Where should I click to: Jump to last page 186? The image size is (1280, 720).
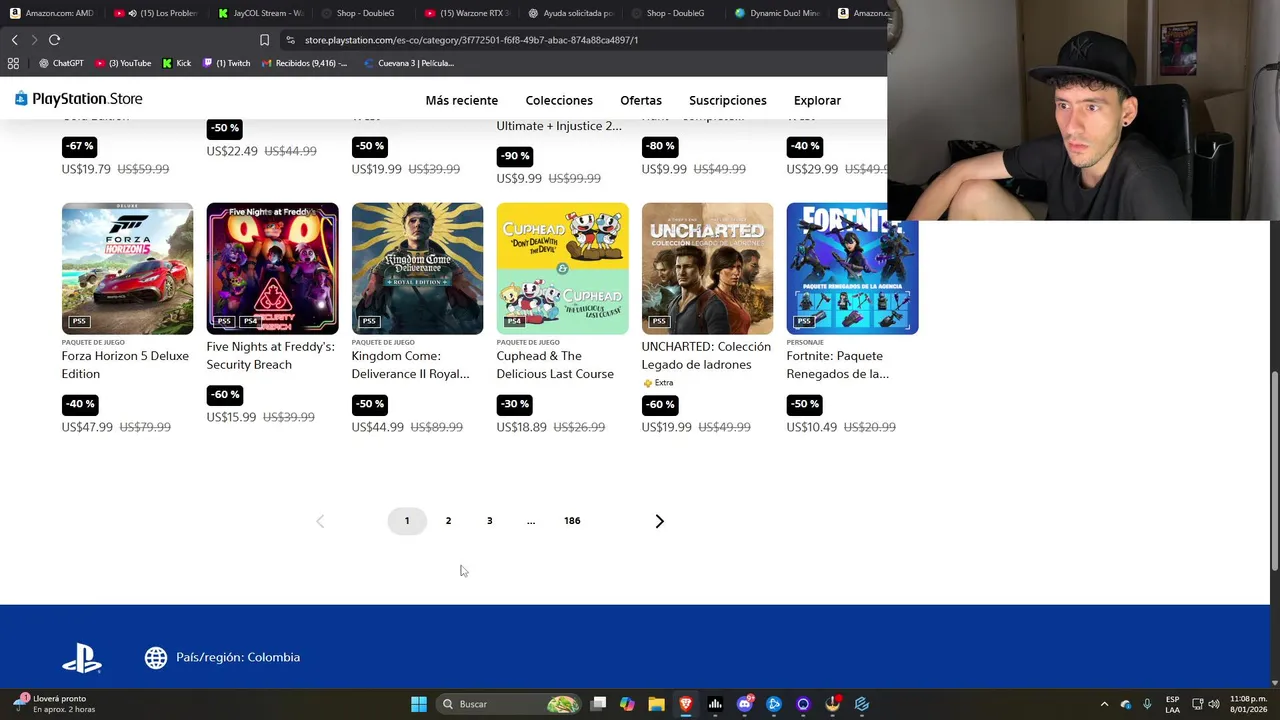[x=572, y=521]
